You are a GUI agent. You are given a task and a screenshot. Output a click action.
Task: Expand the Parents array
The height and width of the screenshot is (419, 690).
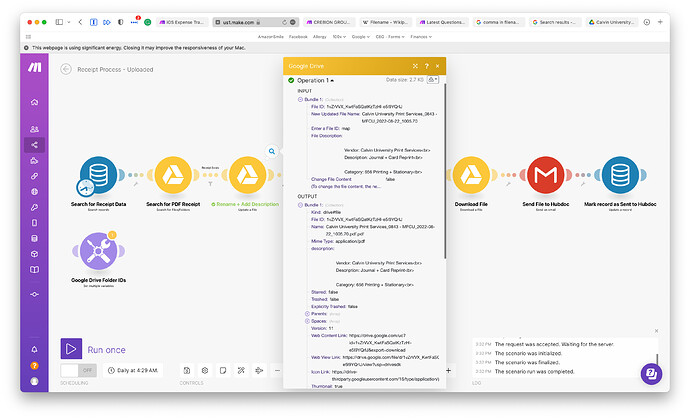pyautogui.click(x=307, y=314)
